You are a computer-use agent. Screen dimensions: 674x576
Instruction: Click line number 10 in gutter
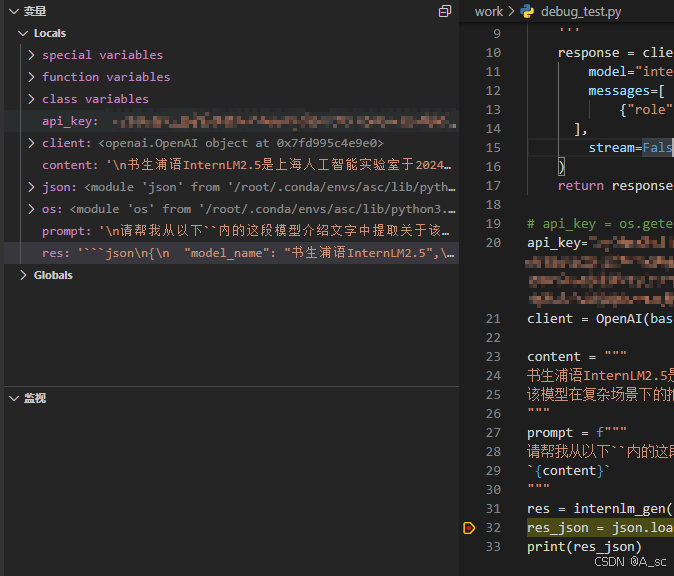point(493,52)
